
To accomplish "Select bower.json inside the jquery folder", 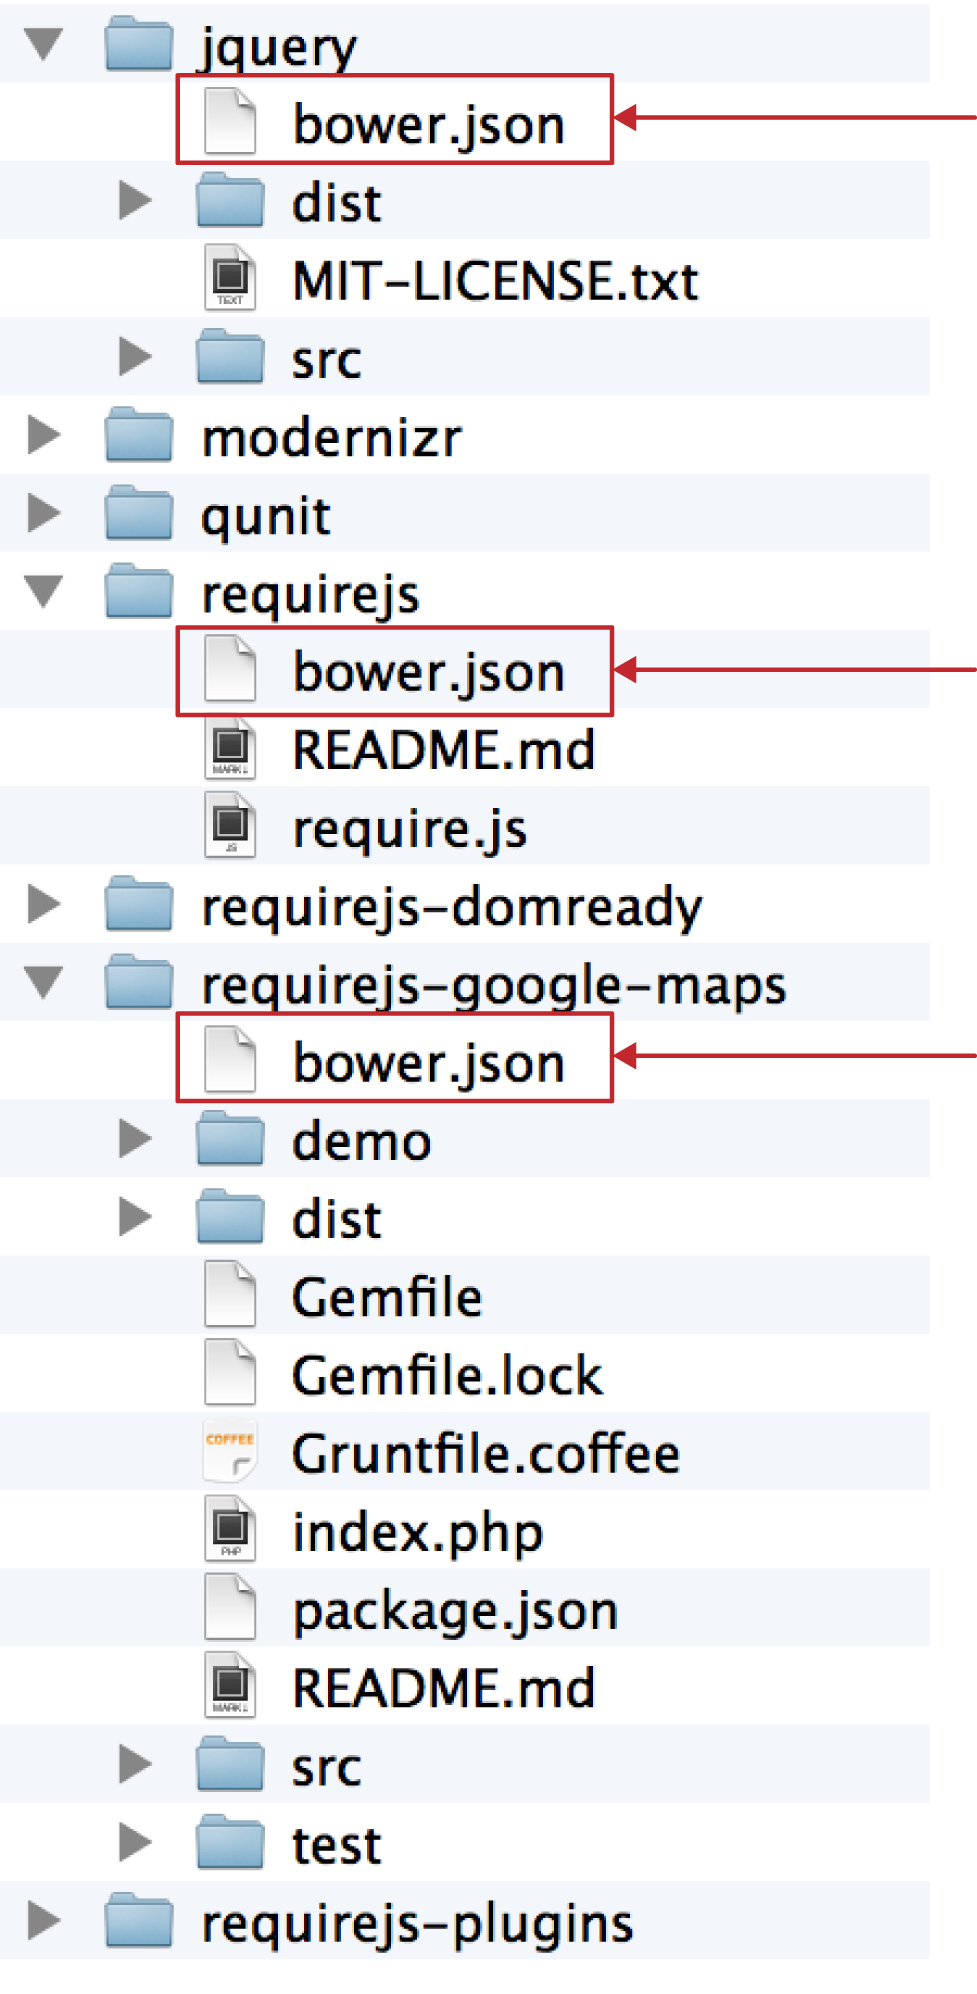I will [428, 124].
